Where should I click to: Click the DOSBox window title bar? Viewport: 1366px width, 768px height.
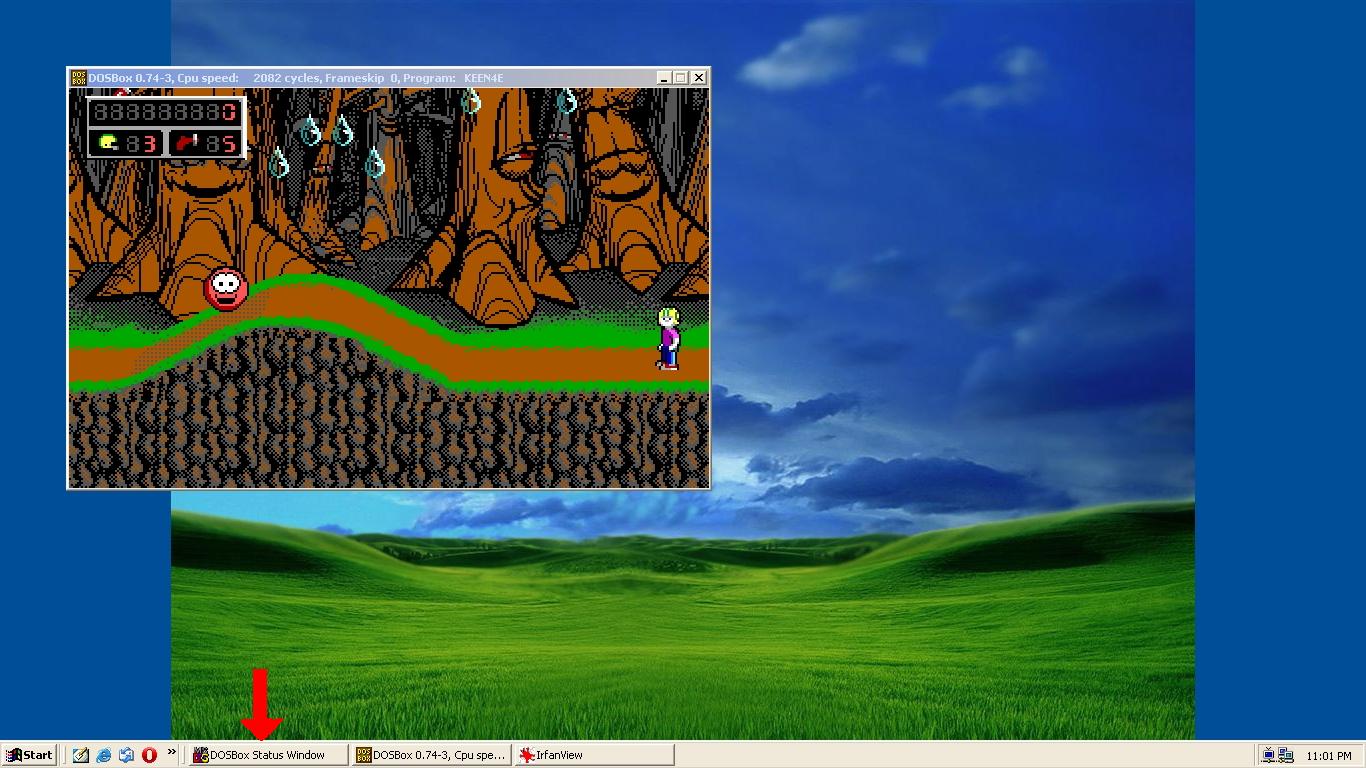click(x=388, y=78)
